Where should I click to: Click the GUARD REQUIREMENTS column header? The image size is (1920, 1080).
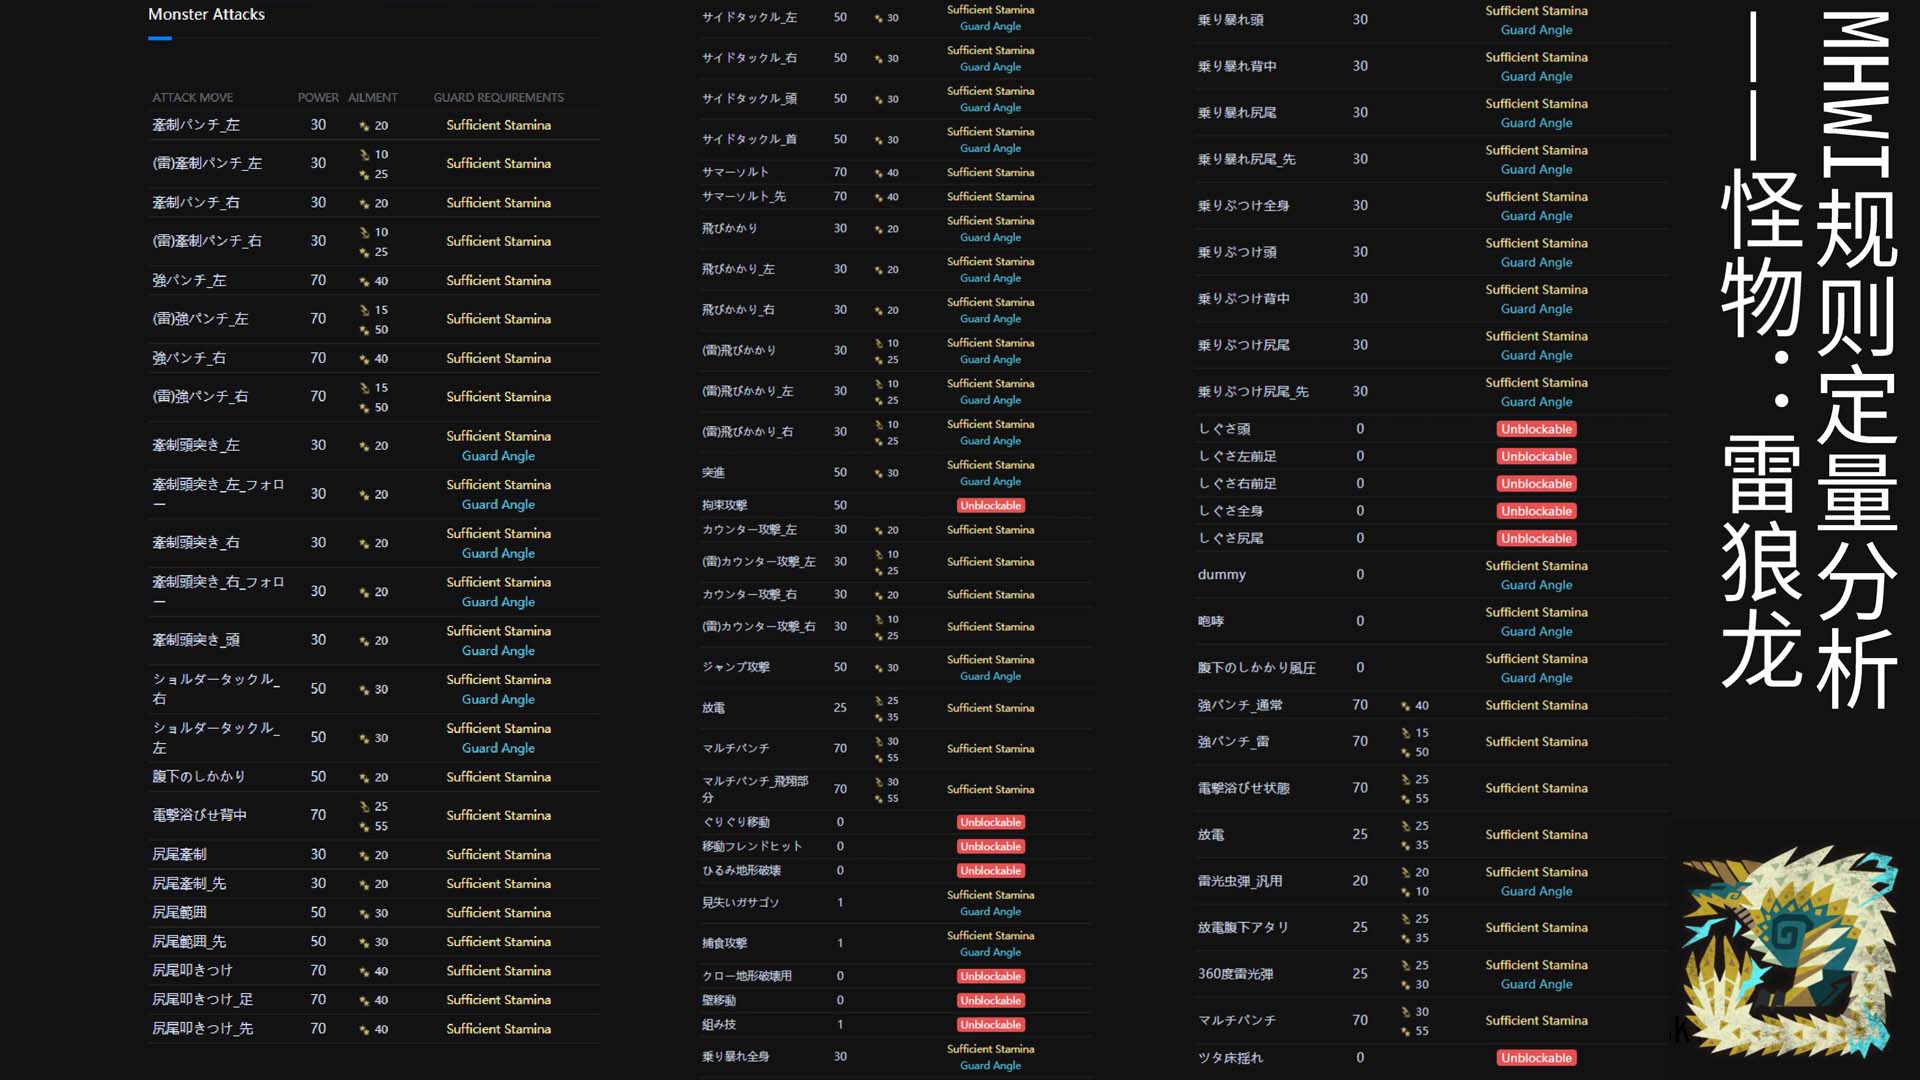(x=498, y=97)
